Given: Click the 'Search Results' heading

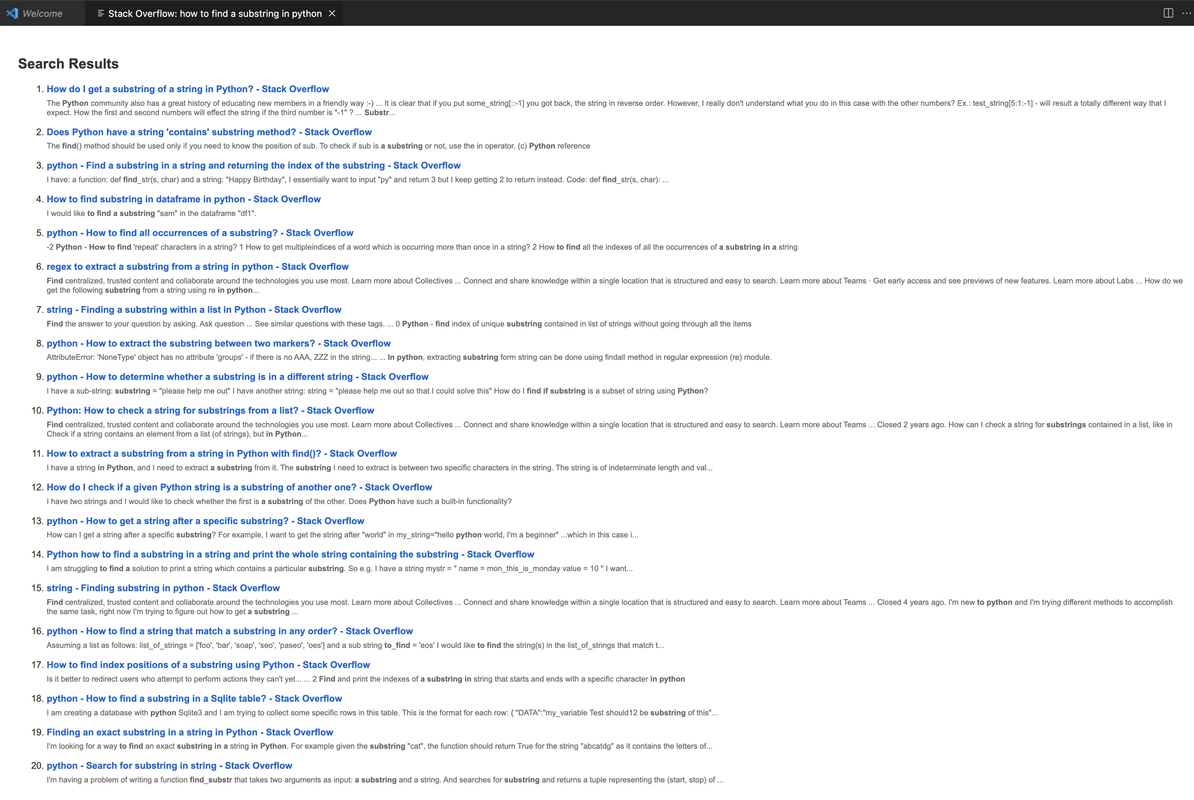Looking at the screenshot, I should [x=69, y=64].
